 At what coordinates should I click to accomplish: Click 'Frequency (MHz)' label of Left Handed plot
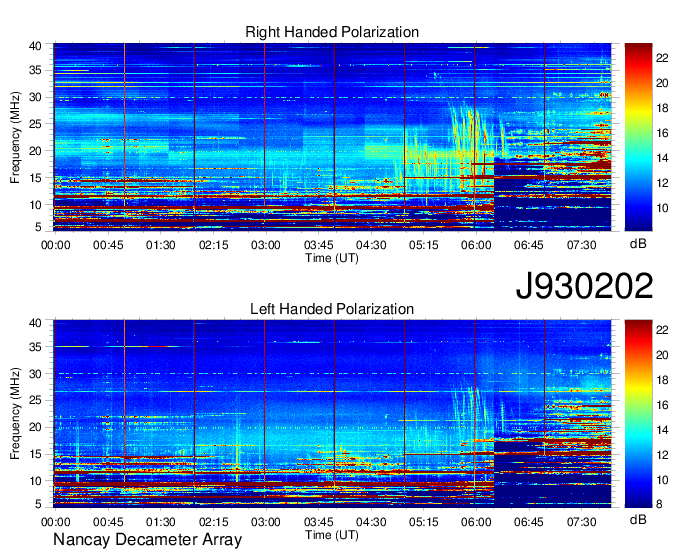(15, 414)
